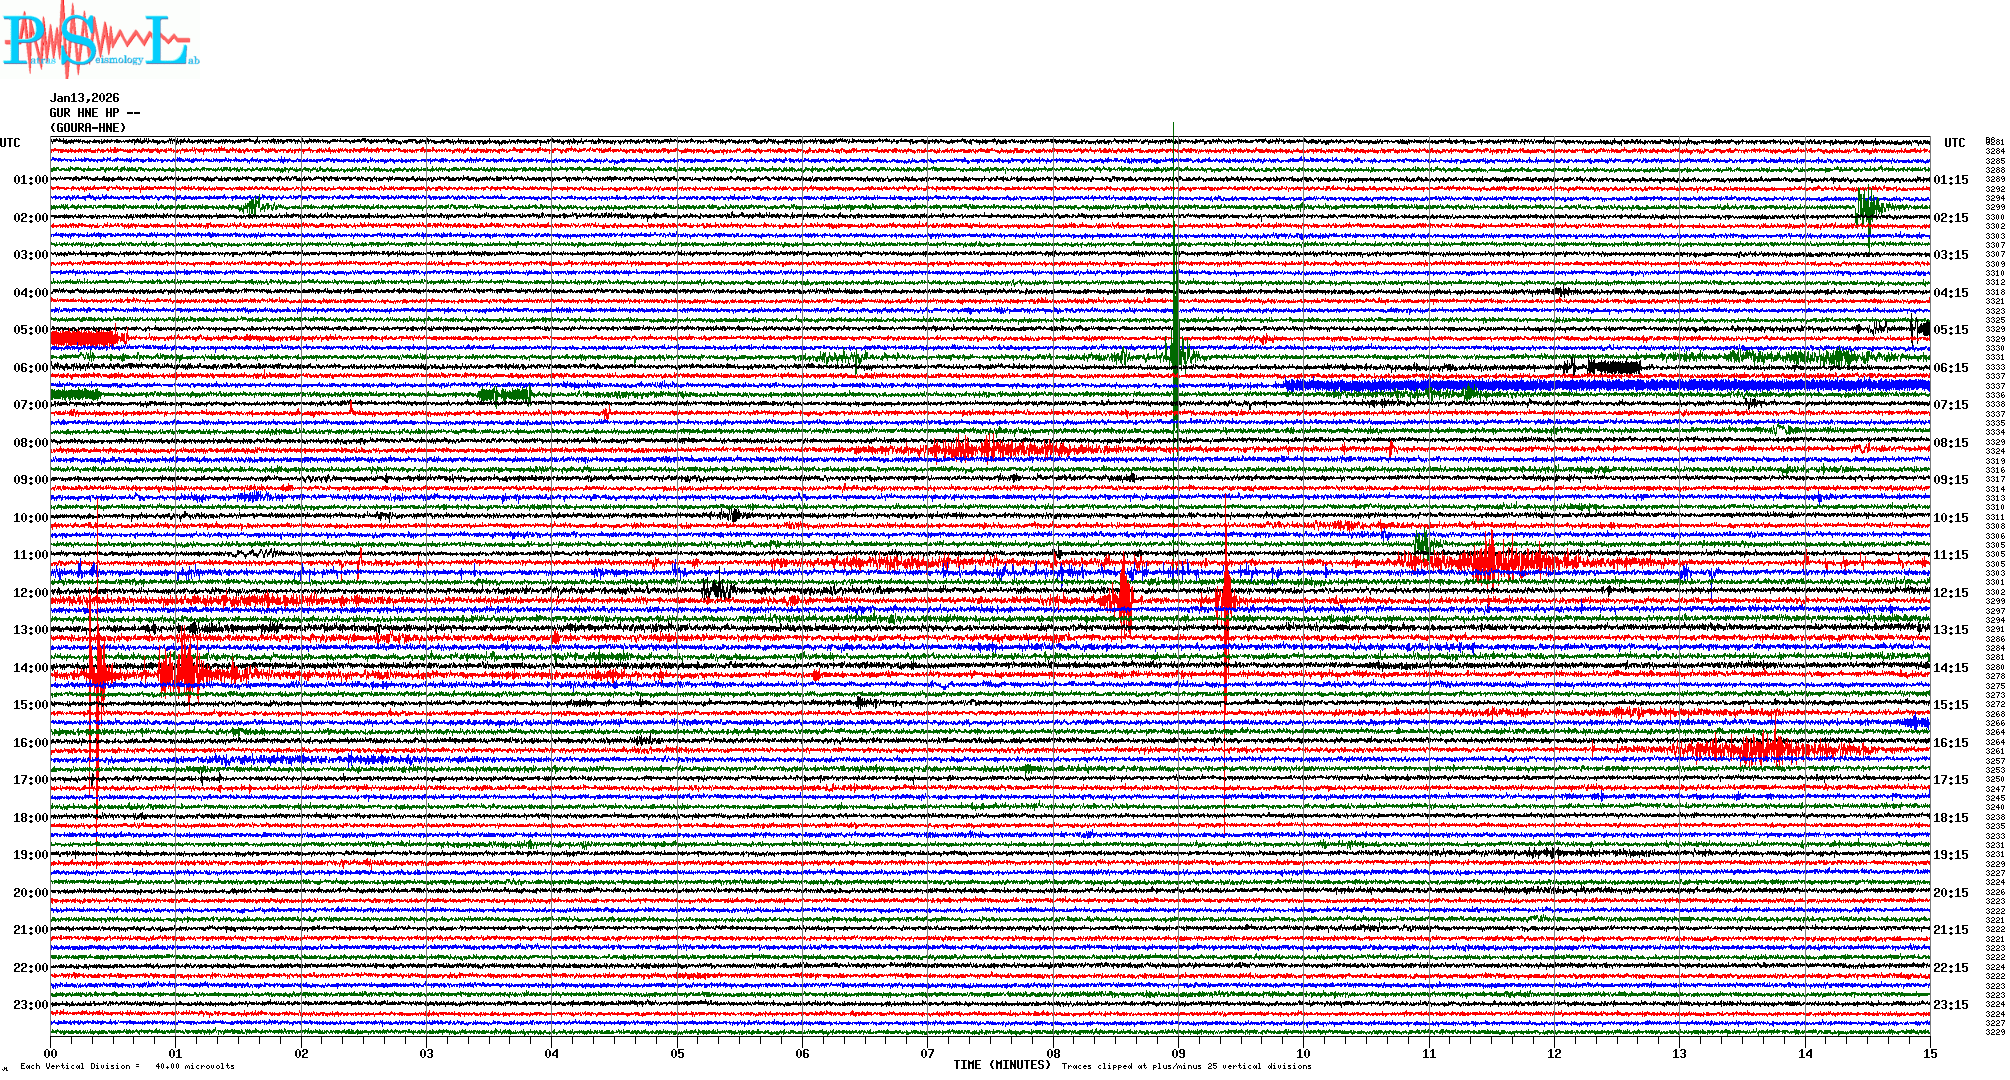Screen dimensions: 2010x1080
Task: Click the (GOURA-HNE) station name label
Action: (88, 128)
